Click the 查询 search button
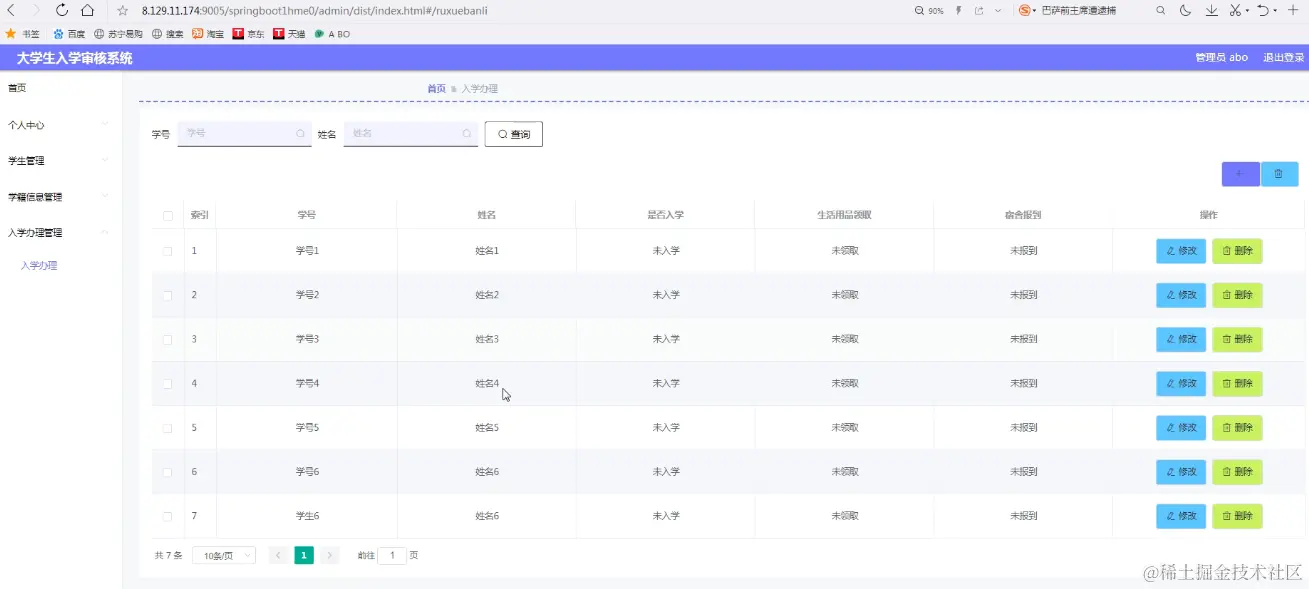The height and width of the screenshot is (589, 1309). [x=513, y=134]
